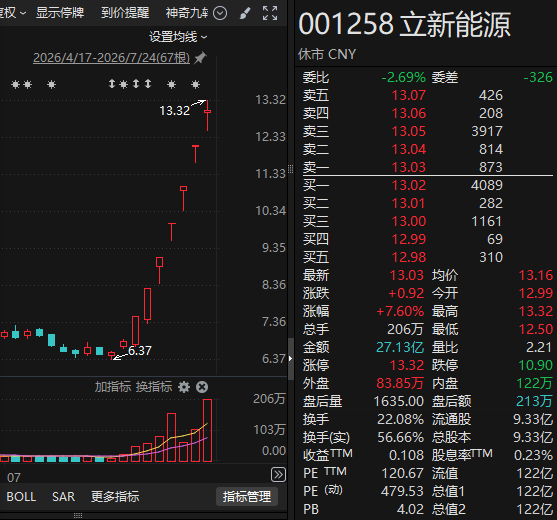Select the SAR indicator tab
Screen dimensions: 557x520
(63, 497)
